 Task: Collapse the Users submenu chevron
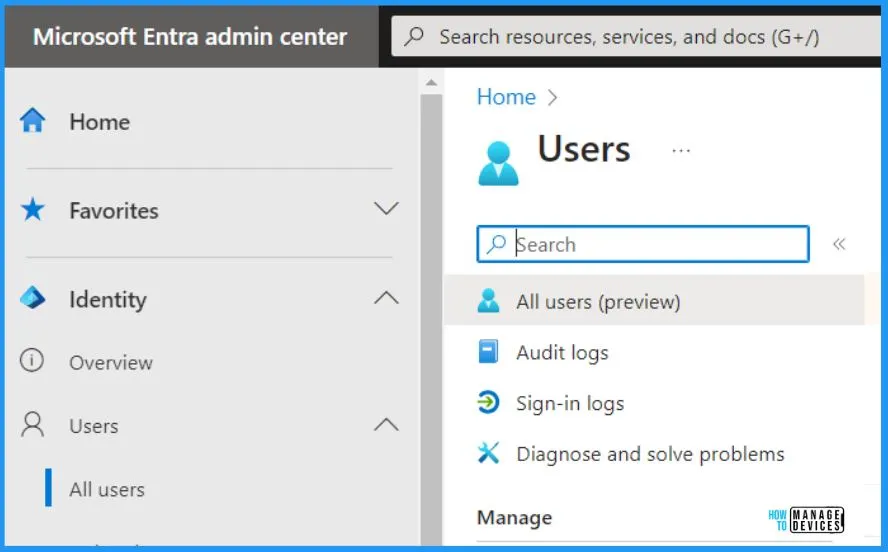[x=386, y=425]
